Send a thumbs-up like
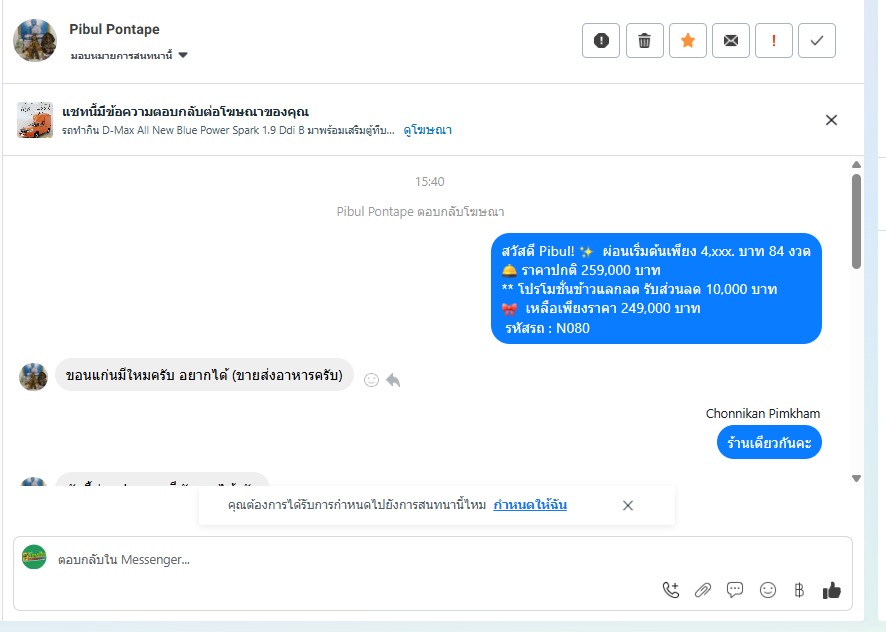This screenshot has width=886, height=632. (x=831, y=590)
